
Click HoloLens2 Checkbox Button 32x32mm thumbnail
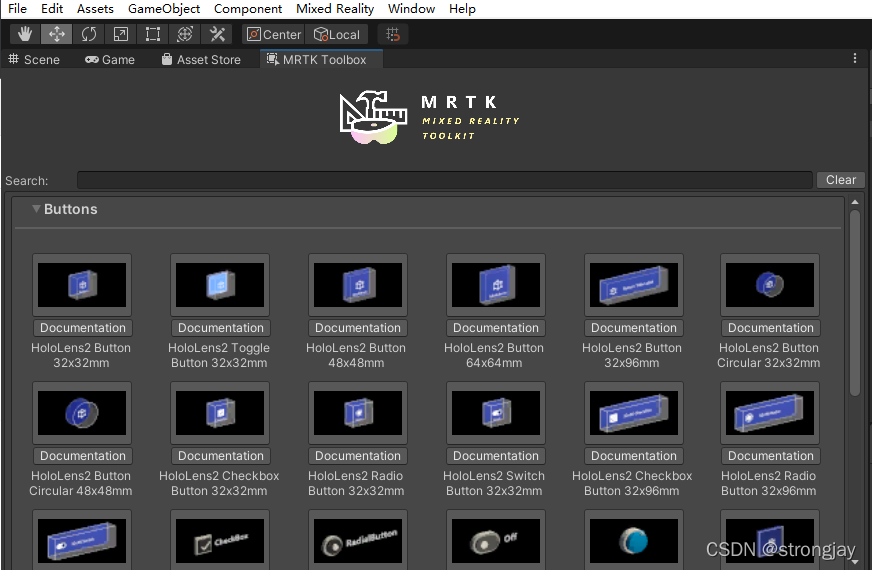220,413
